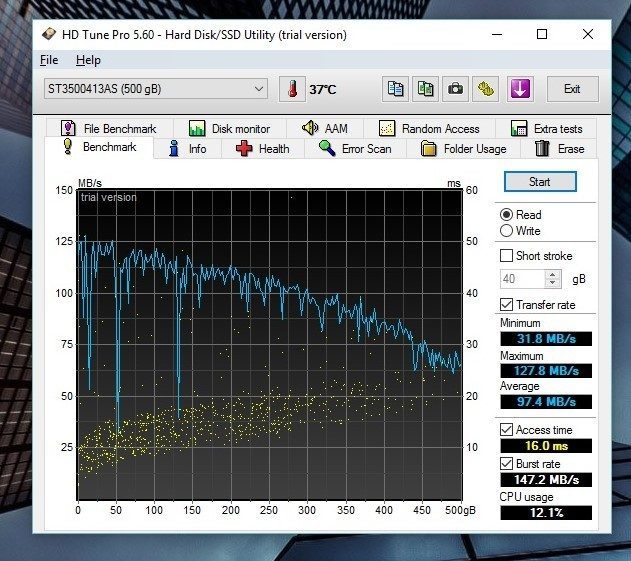Click the Folder Usage folder icon
This screenshot has width=631, height=561.
click(x=429, y=148)
